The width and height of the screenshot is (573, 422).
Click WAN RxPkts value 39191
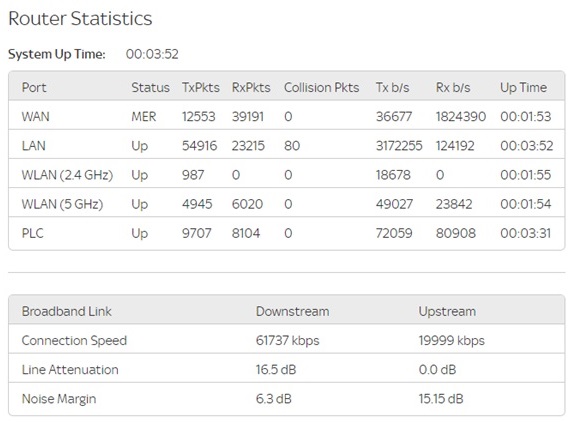click(248, 117)
